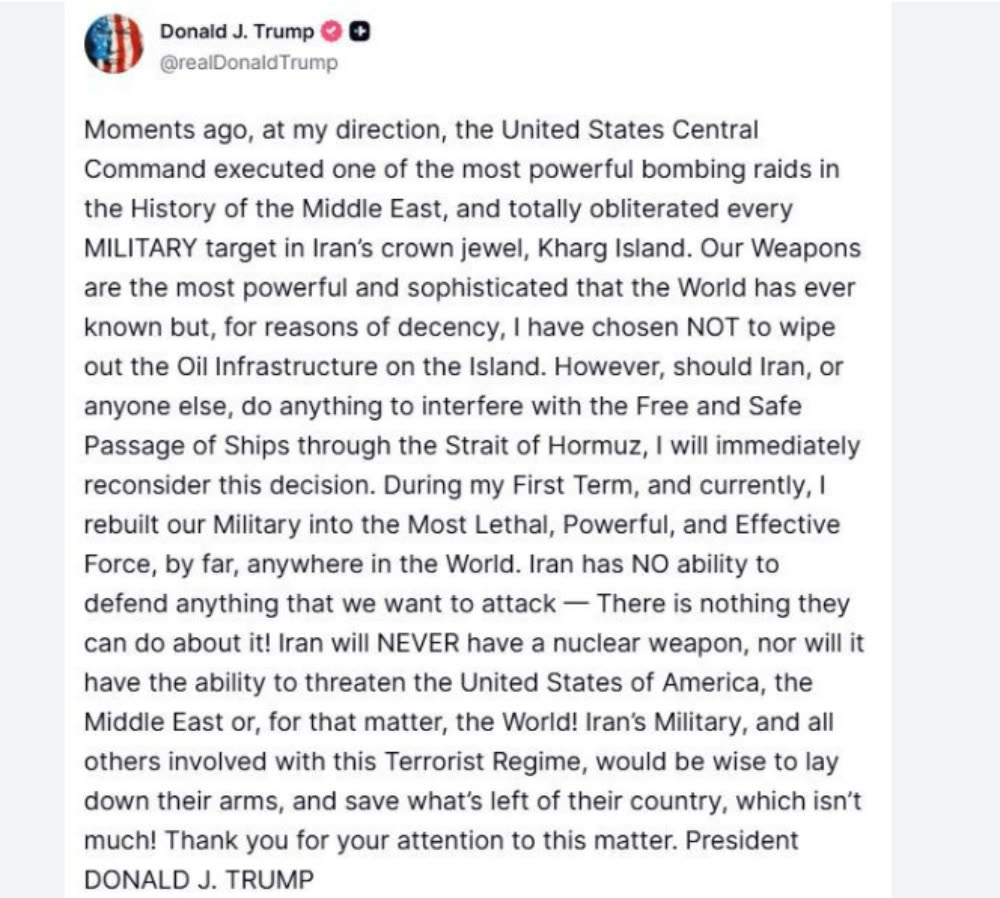Click the "DONALD J. TRUMP" signature line
Screen dimensions: 1000x898
point(198,881)
